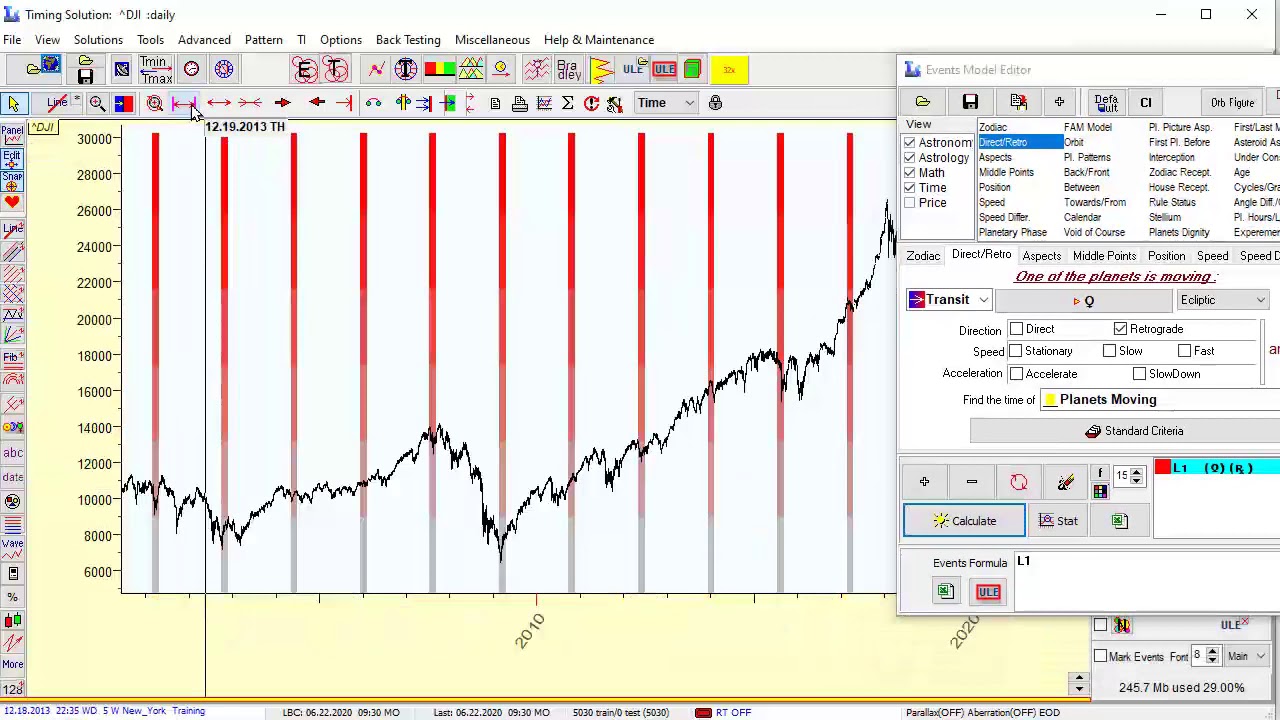Screen dimensions: 1280x720
Task: Click the red refresh cycle icon
Action: (x=1018, y=482)
